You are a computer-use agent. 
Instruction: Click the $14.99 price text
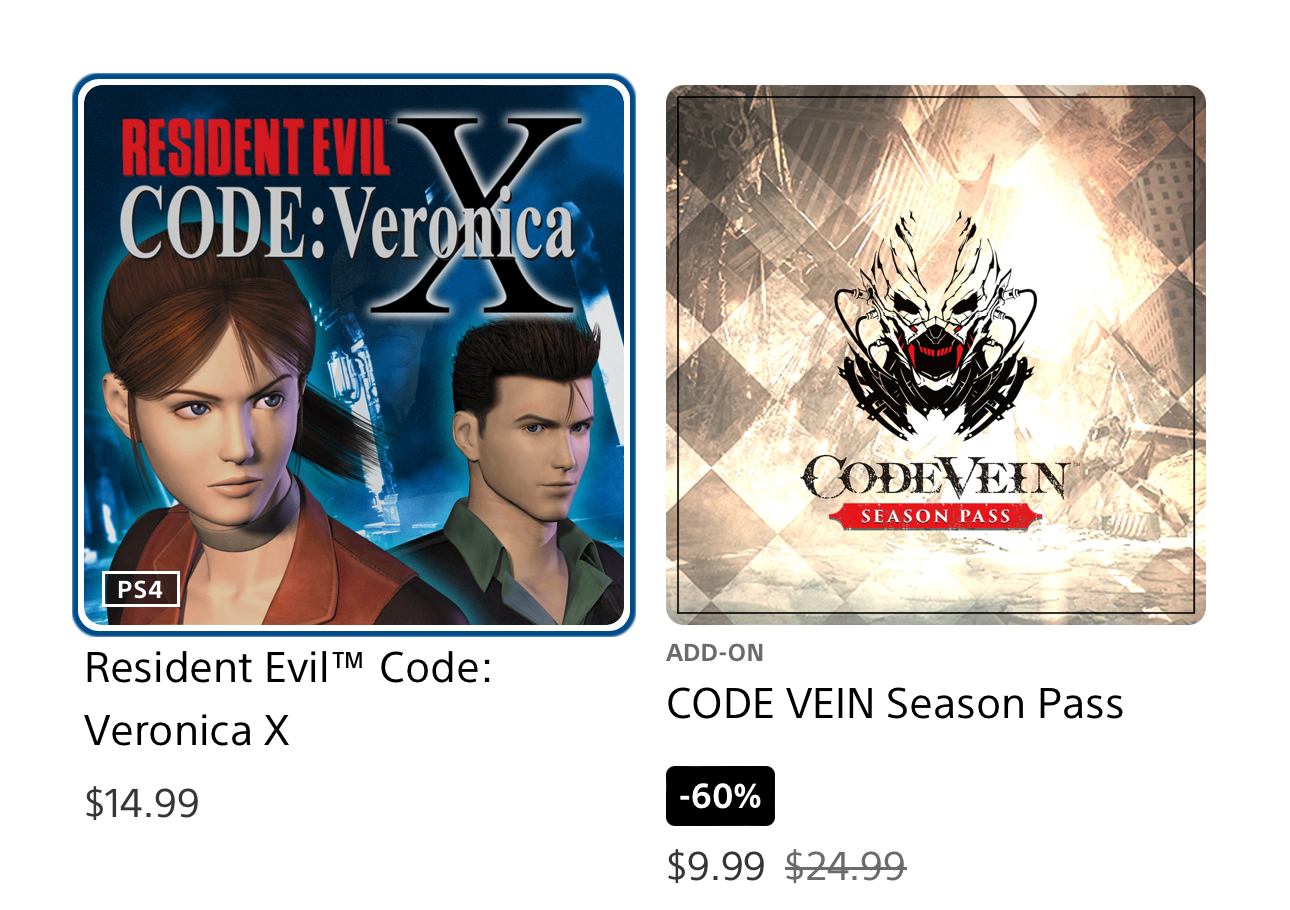(142, 803)
